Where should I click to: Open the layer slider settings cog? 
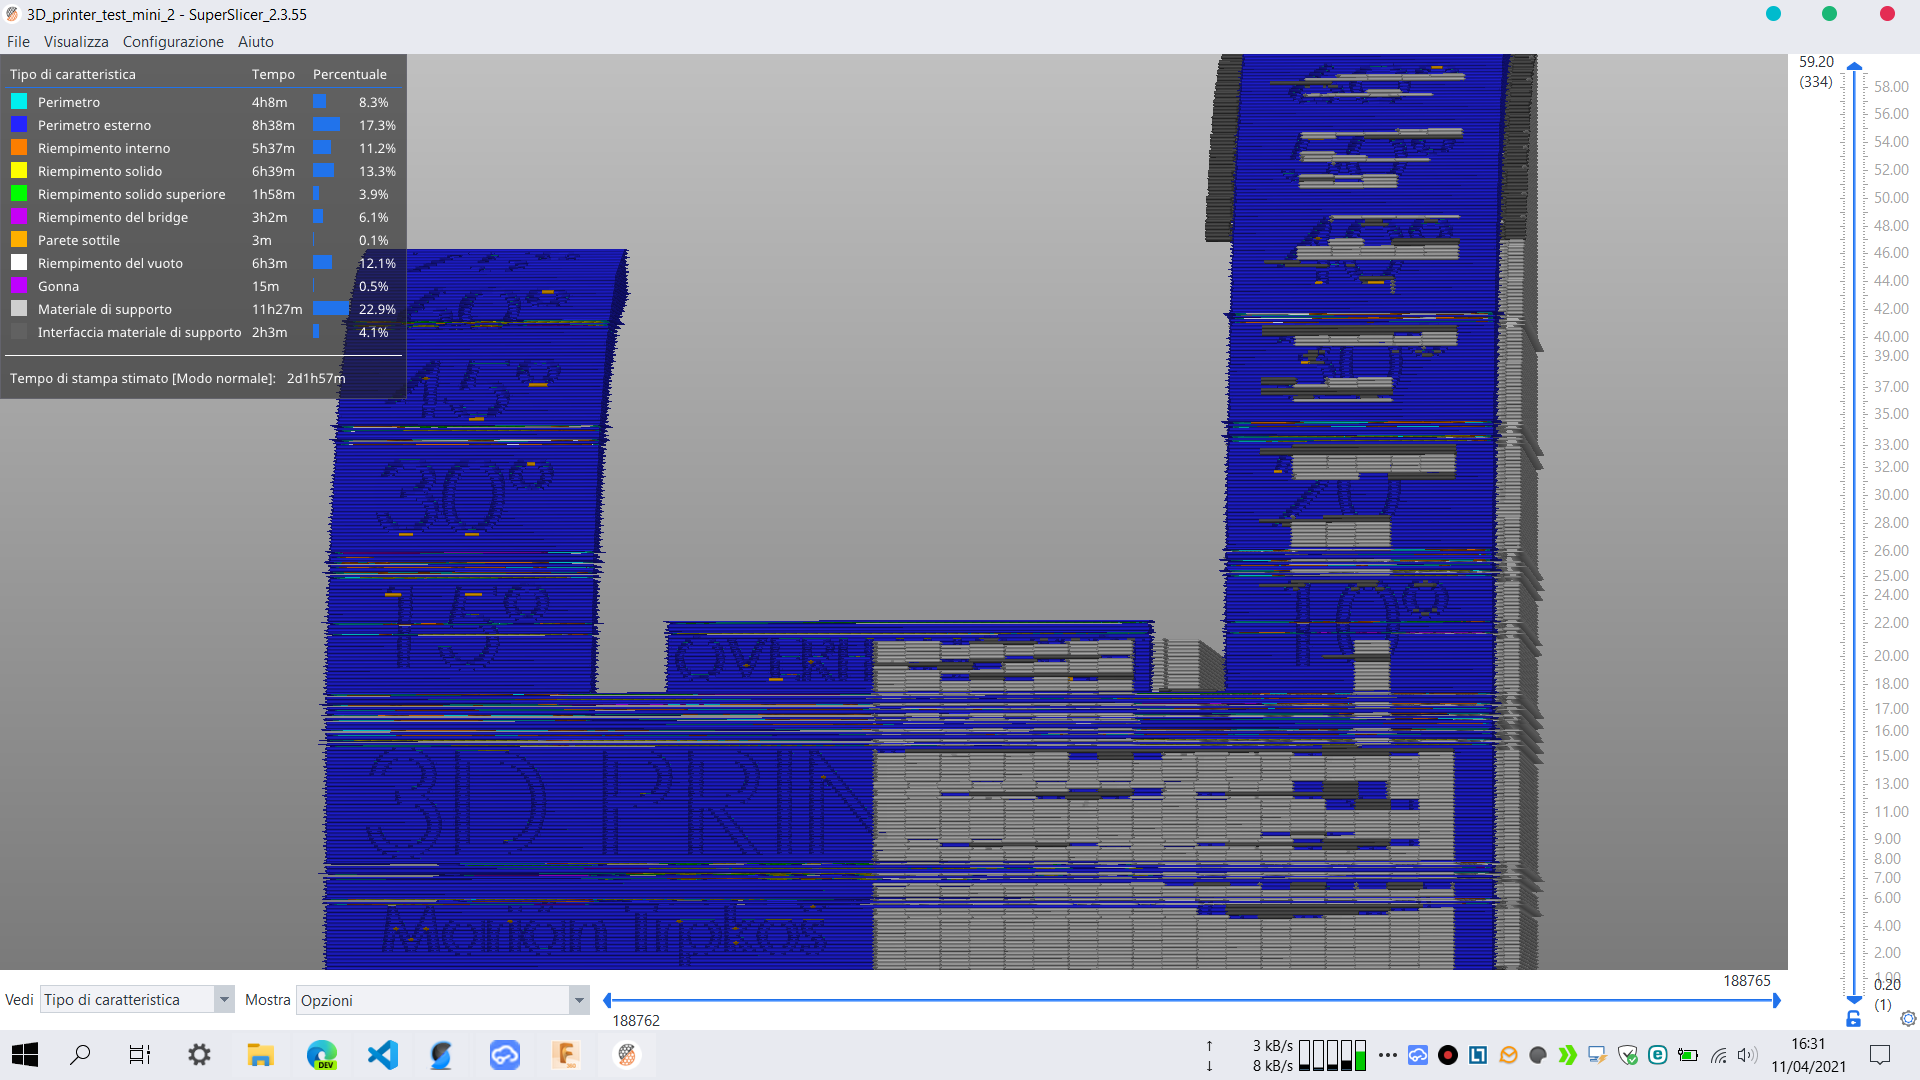(1908, 1018)
